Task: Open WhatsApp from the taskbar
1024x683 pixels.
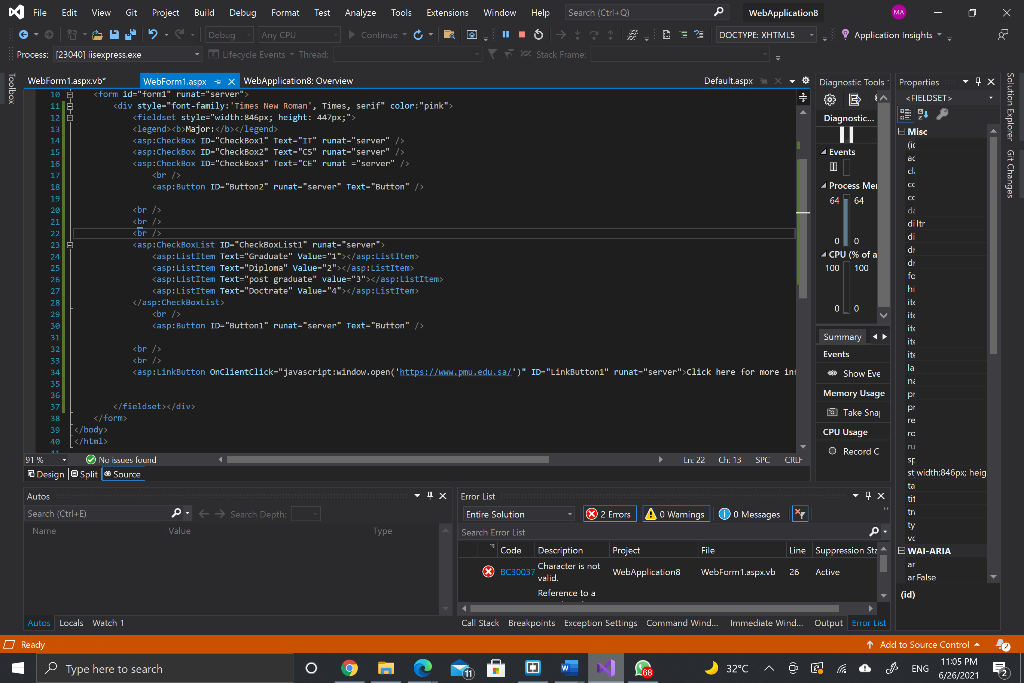Action: 645,668
